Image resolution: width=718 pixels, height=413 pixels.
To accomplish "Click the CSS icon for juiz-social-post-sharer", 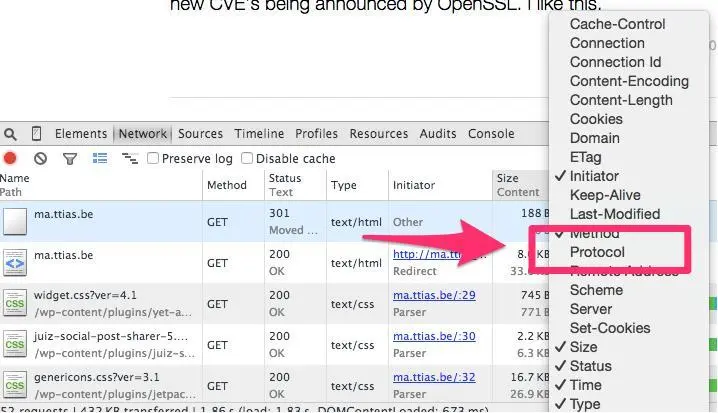I will pyautogui.click(x=15, y=345).
